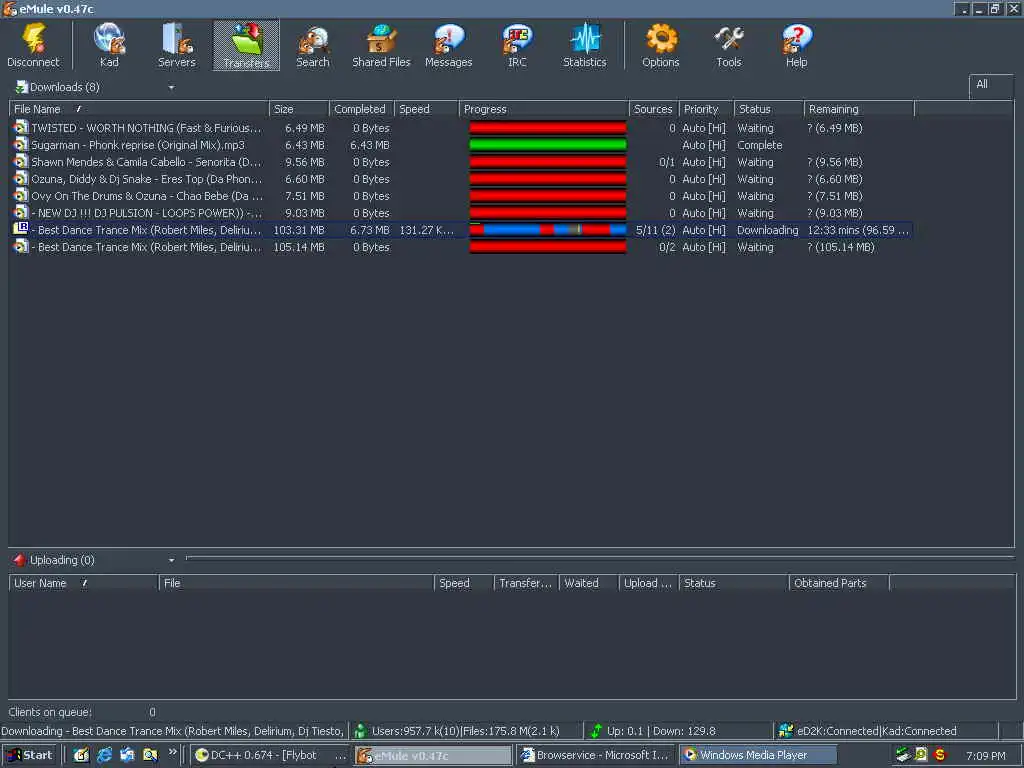Click the blue-red Trance Mix progress bar
Screen dimensions: 1024x768
[x=548, y=229]
